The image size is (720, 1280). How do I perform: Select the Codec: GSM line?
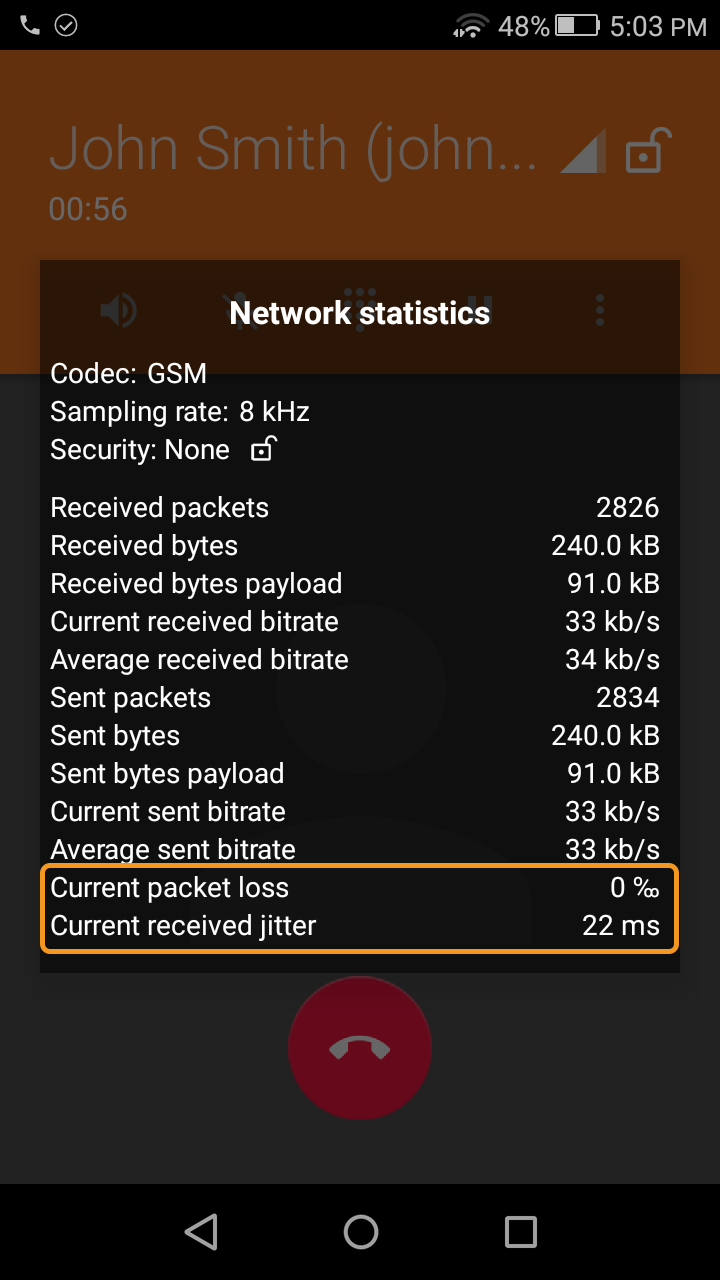pyautogui.click(x=129, y=374)
